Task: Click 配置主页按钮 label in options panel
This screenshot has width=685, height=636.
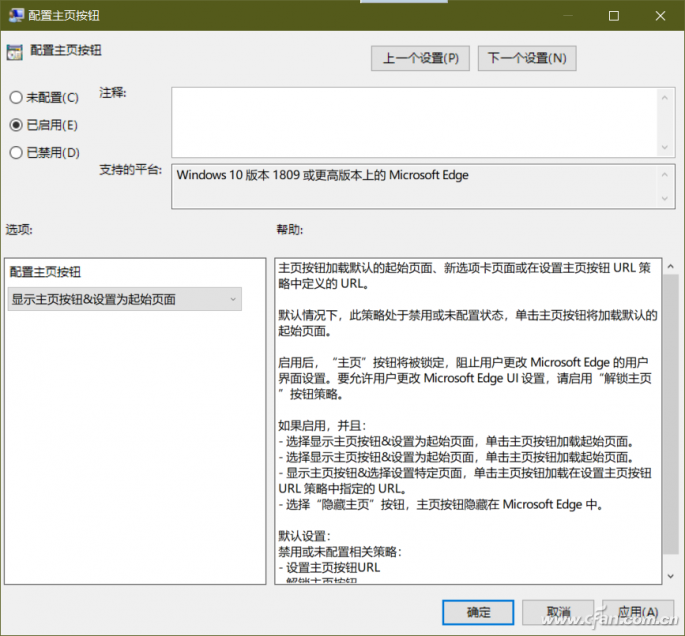Action: [45, 272]
